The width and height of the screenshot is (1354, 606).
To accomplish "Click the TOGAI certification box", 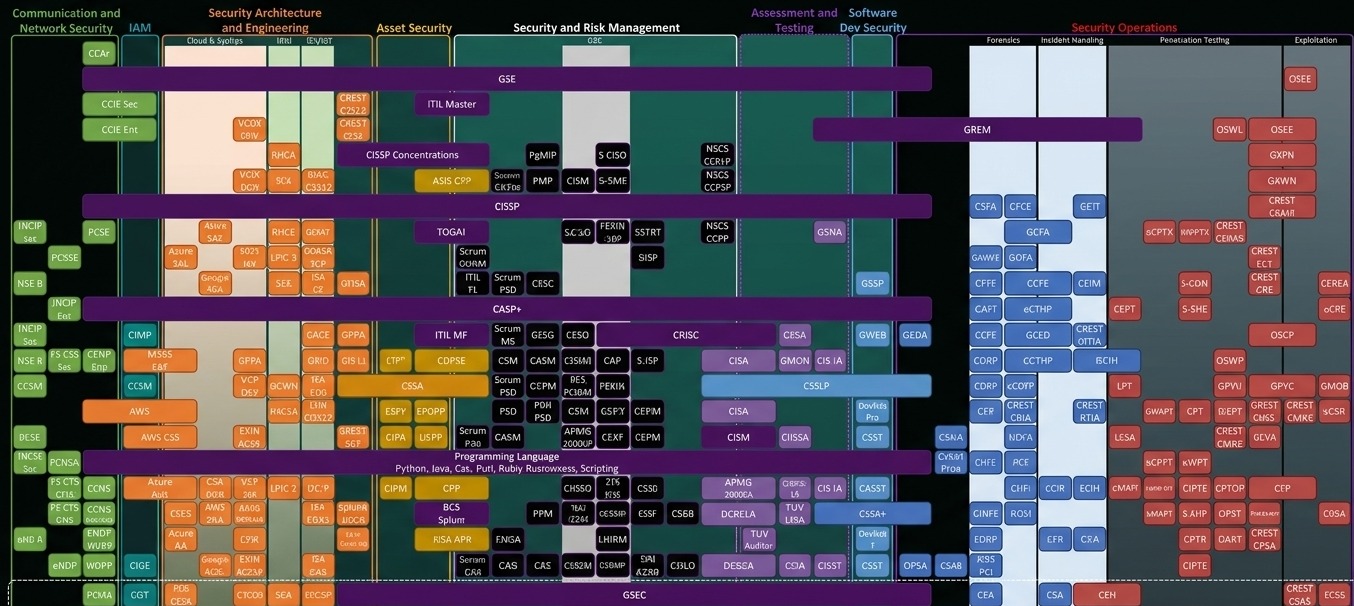I will (451, 232).
